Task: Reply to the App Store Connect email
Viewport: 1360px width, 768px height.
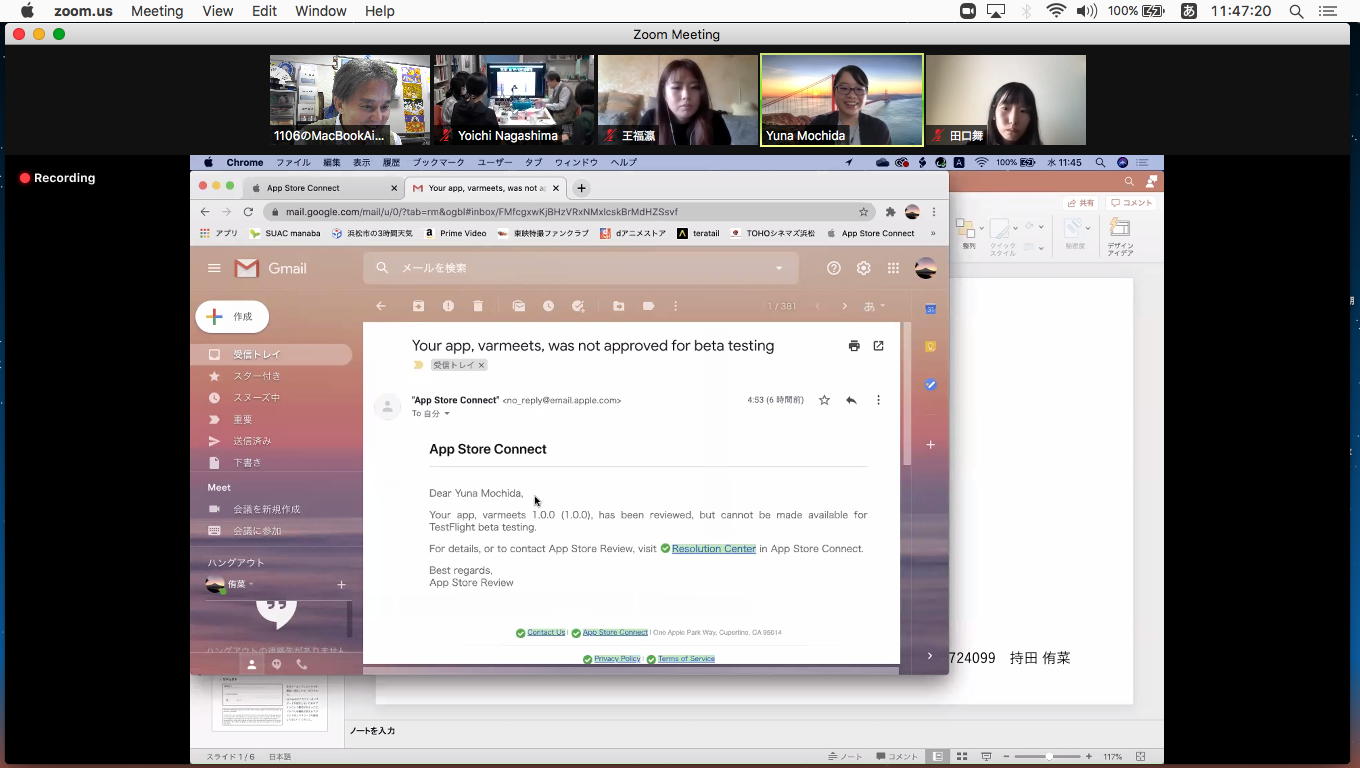Action: 851,400
